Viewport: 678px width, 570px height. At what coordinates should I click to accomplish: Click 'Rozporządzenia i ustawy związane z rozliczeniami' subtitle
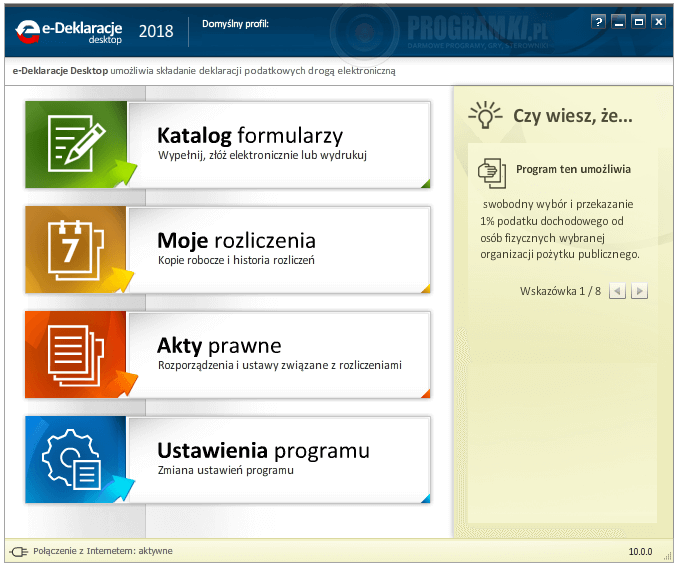coord(280,365)
